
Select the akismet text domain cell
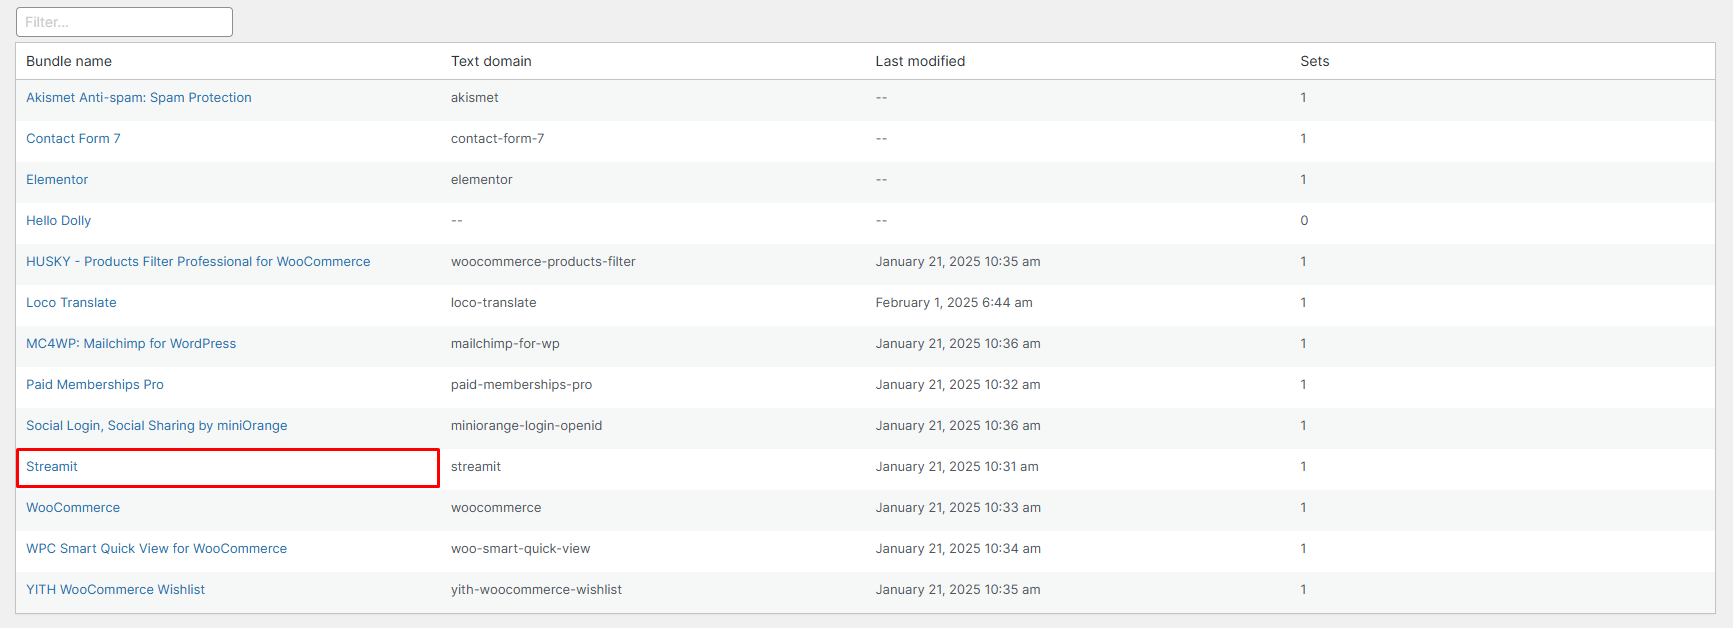click(475, 97)
